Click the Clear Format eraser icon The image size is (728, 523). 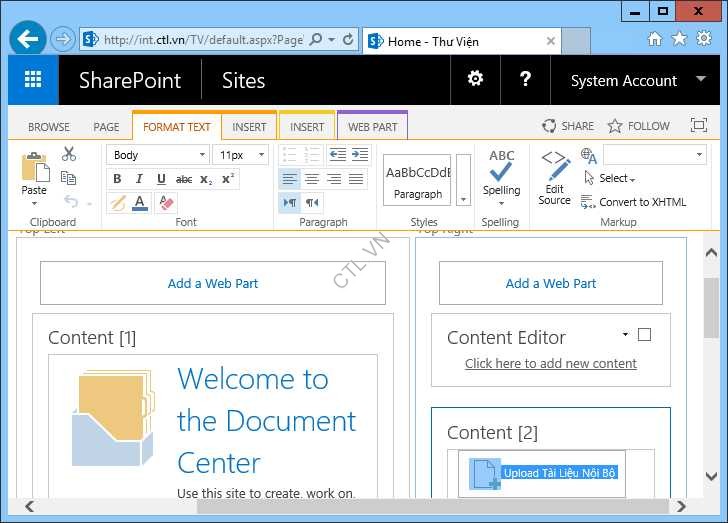click(x=167, y=203)
